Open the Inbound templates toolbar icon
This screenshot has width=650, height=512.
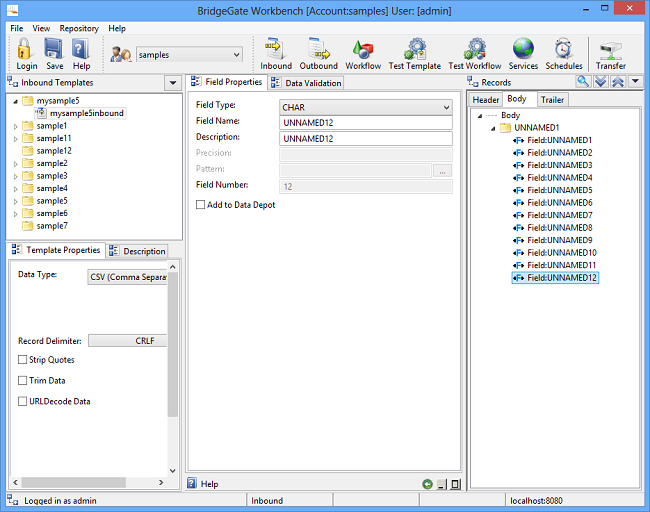pos(275,49)
